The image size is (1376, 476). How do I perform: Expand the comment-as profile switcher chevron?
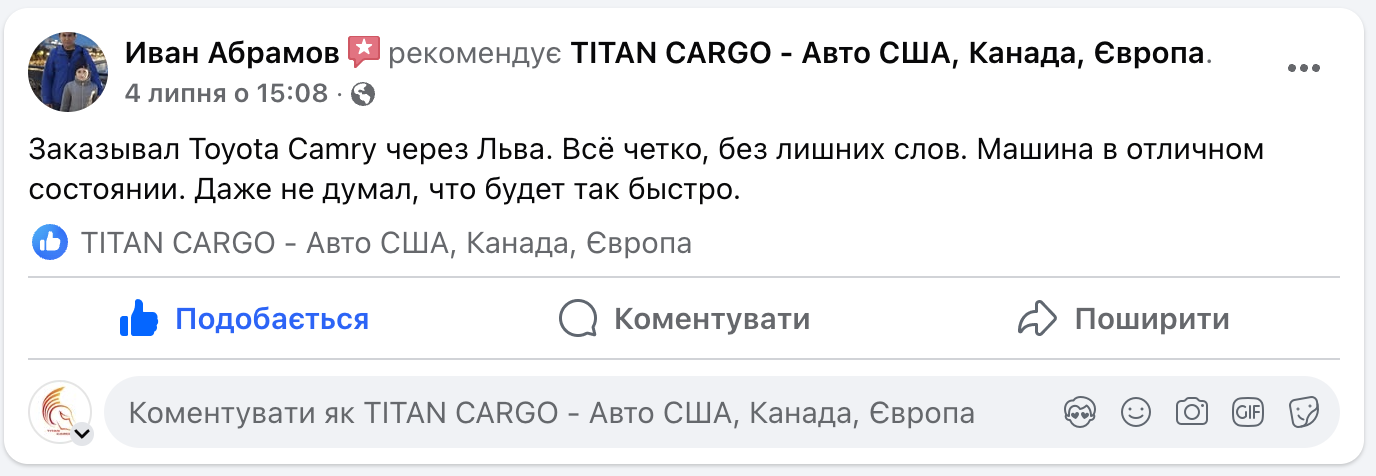(82, 434)
